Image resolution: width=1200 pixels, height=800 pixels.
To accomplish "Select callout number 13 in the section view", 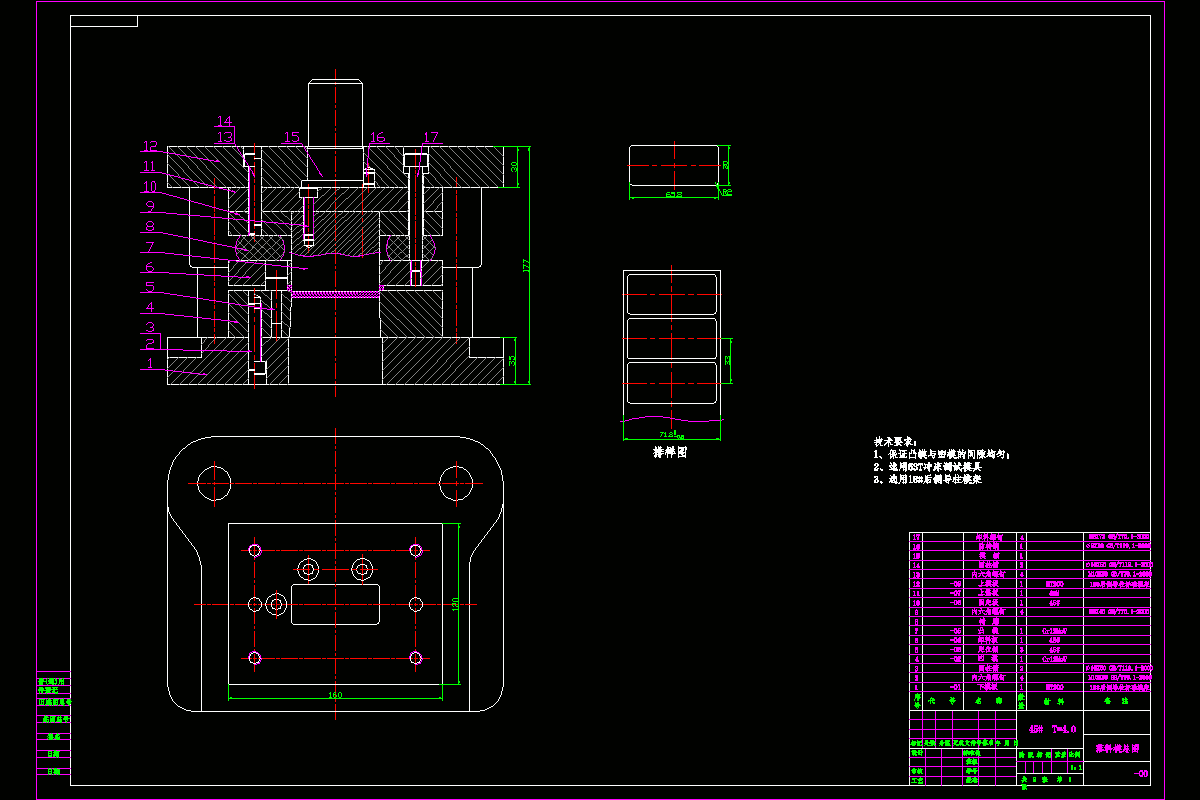I will 224,136.
